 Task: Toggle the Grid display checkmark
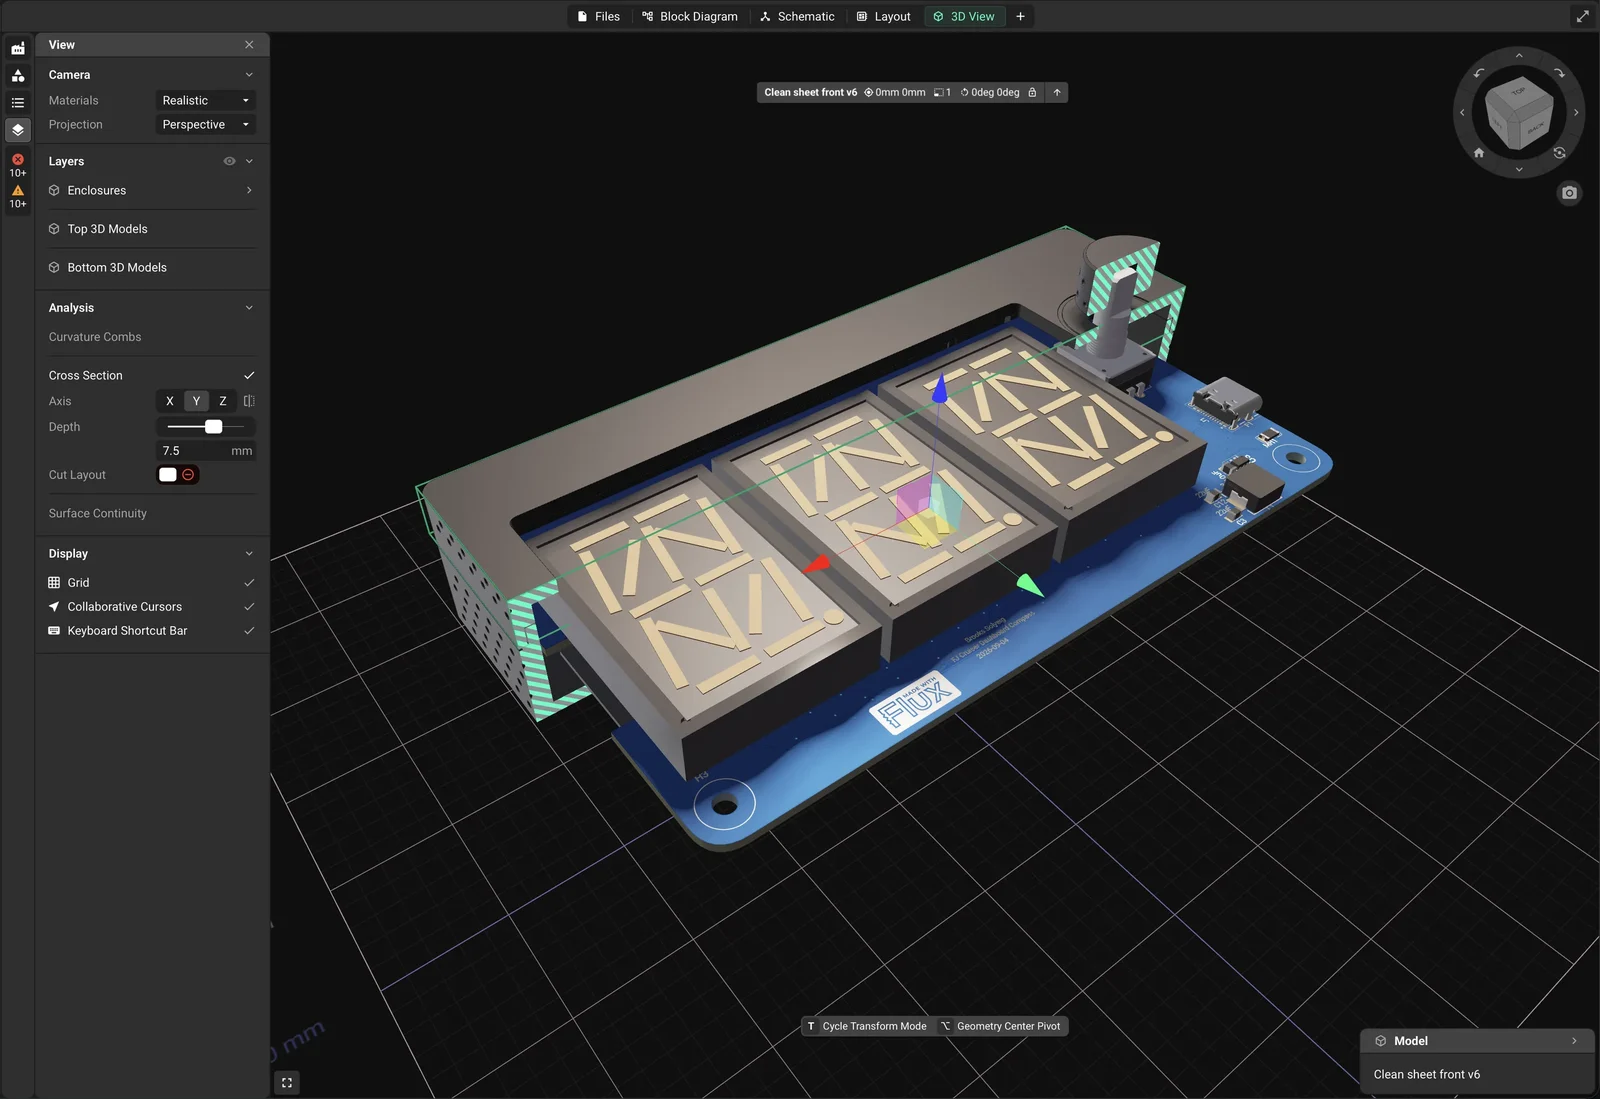click(x=249, y=583)
